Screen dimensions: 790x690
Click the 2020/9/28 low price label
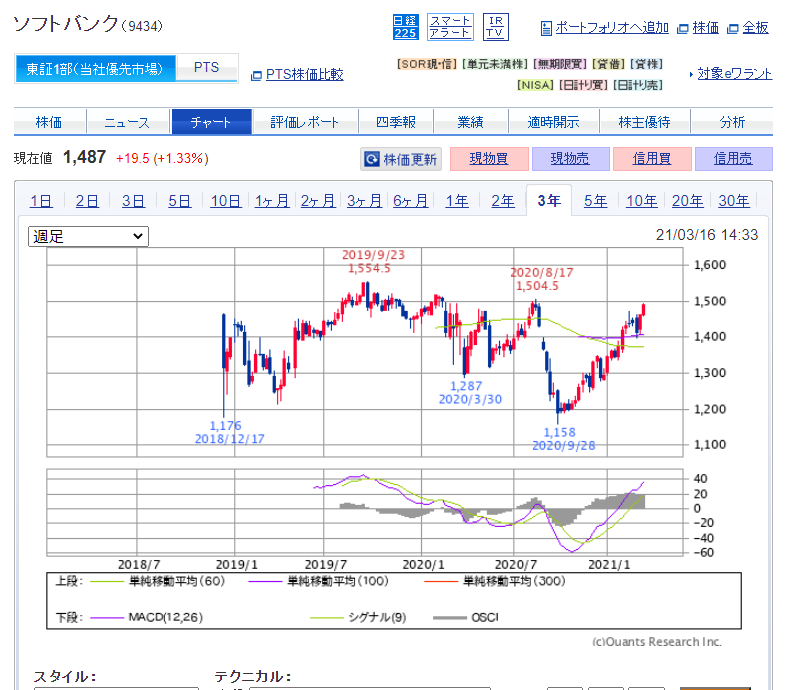coord(564,439)
